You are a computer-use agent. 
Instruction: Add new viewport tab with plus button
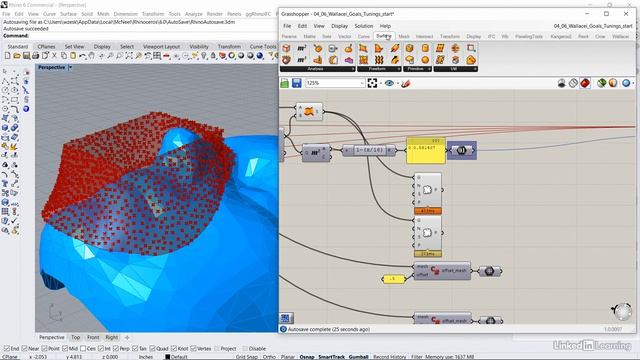(127, 338)
